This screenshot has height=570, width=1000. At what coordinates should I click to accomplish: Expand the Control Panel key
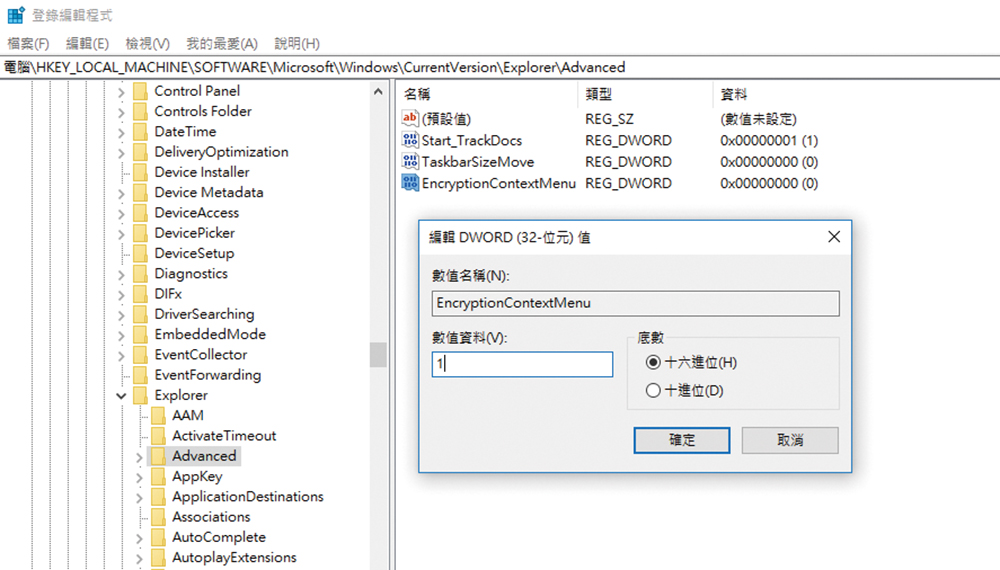point(121,92)
